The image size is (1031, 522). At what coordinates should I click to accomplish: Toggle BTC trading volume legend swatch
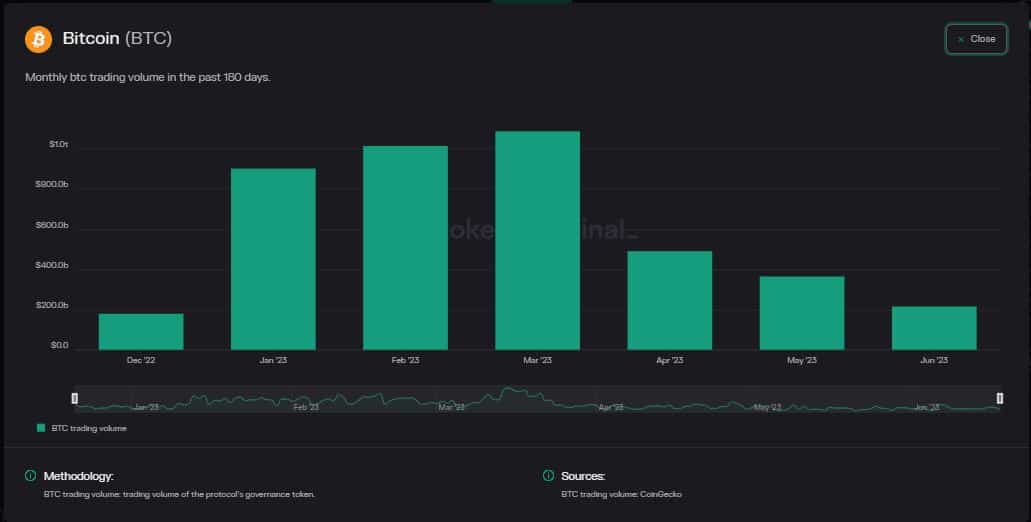(x=41, y=428)
